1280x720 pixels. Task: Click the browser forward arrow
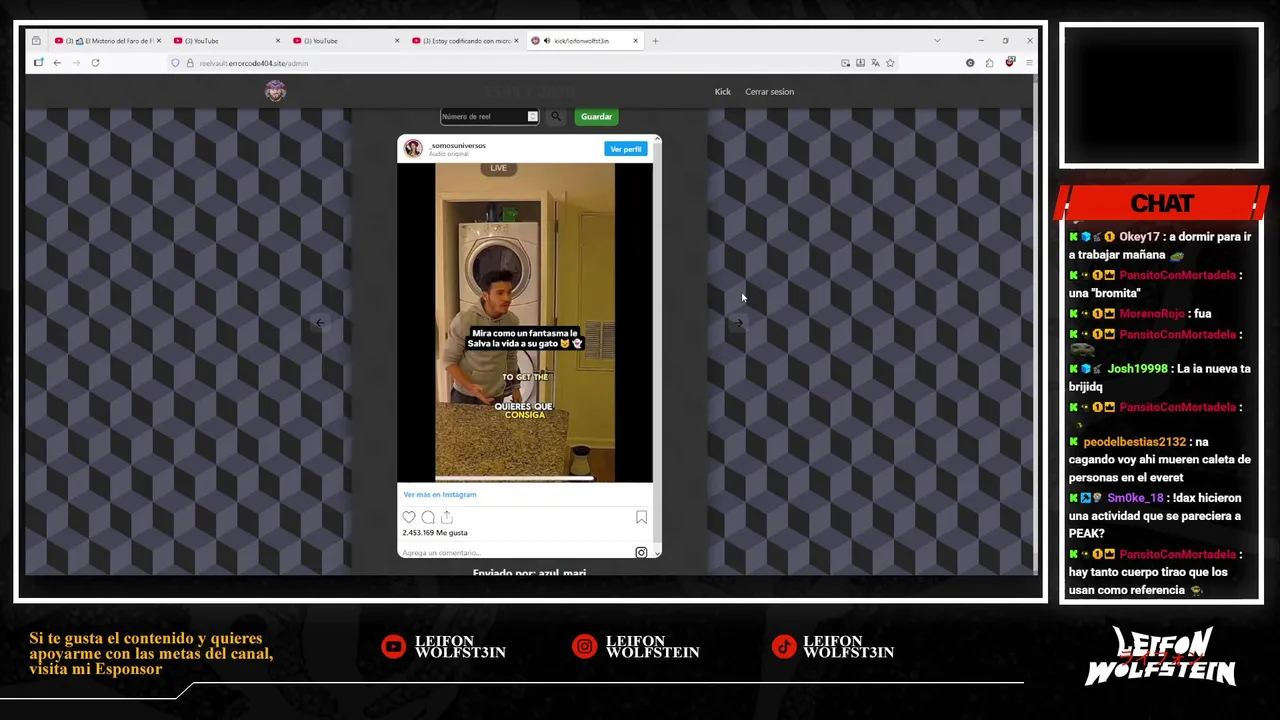(76, 63)
